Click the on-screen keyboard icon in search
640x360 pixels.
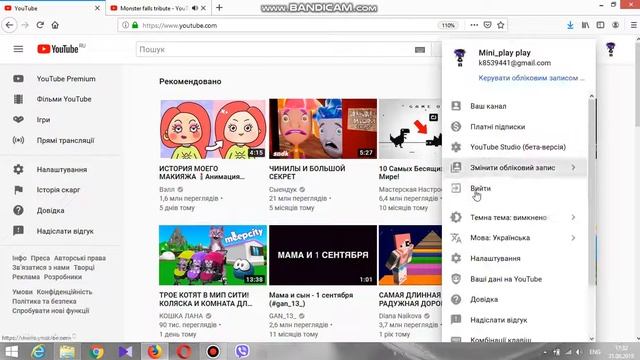pyautogui.click(x=420, y=50)
